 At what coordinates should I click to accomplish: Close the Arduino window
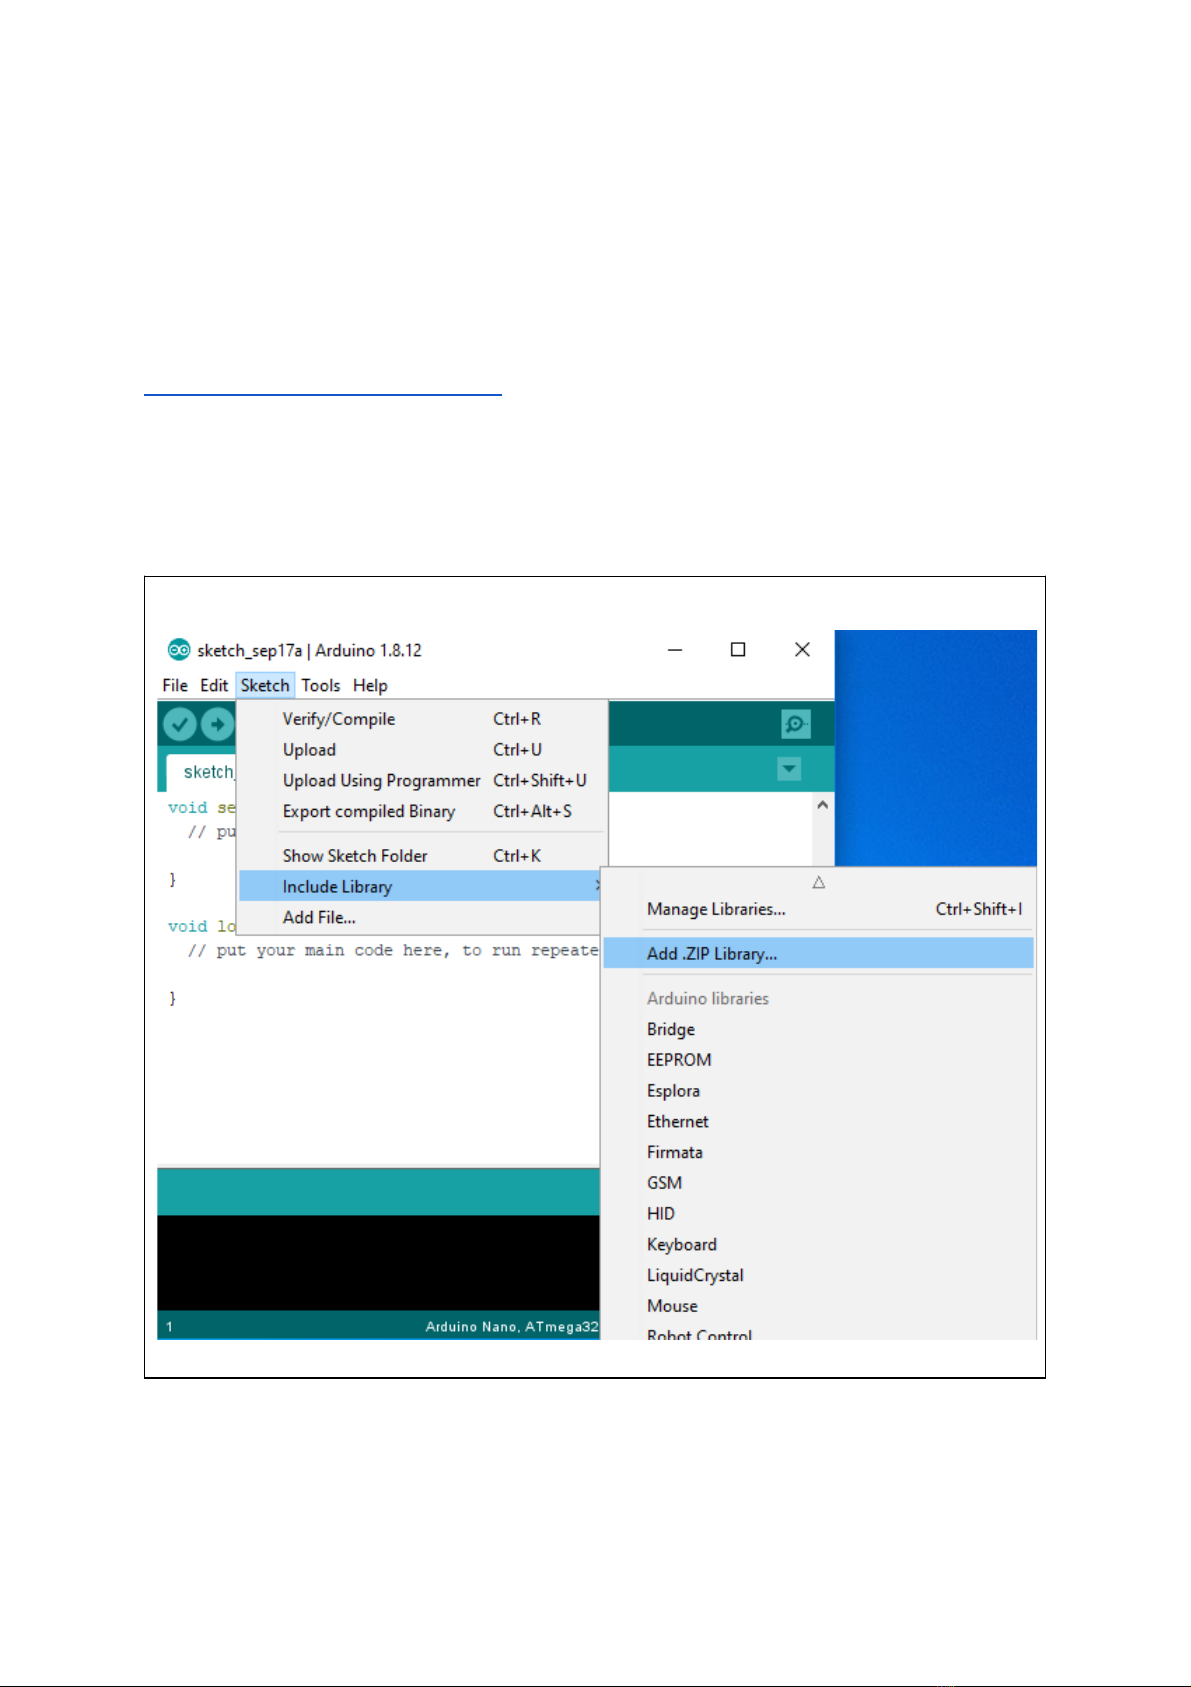point(802,650)
